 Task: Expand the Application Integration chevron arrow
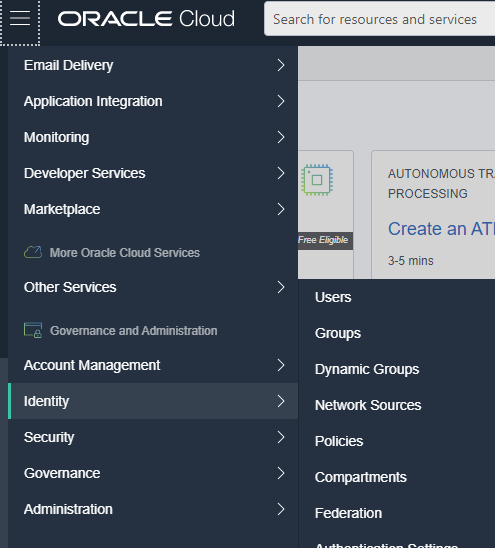pos(281,101)
